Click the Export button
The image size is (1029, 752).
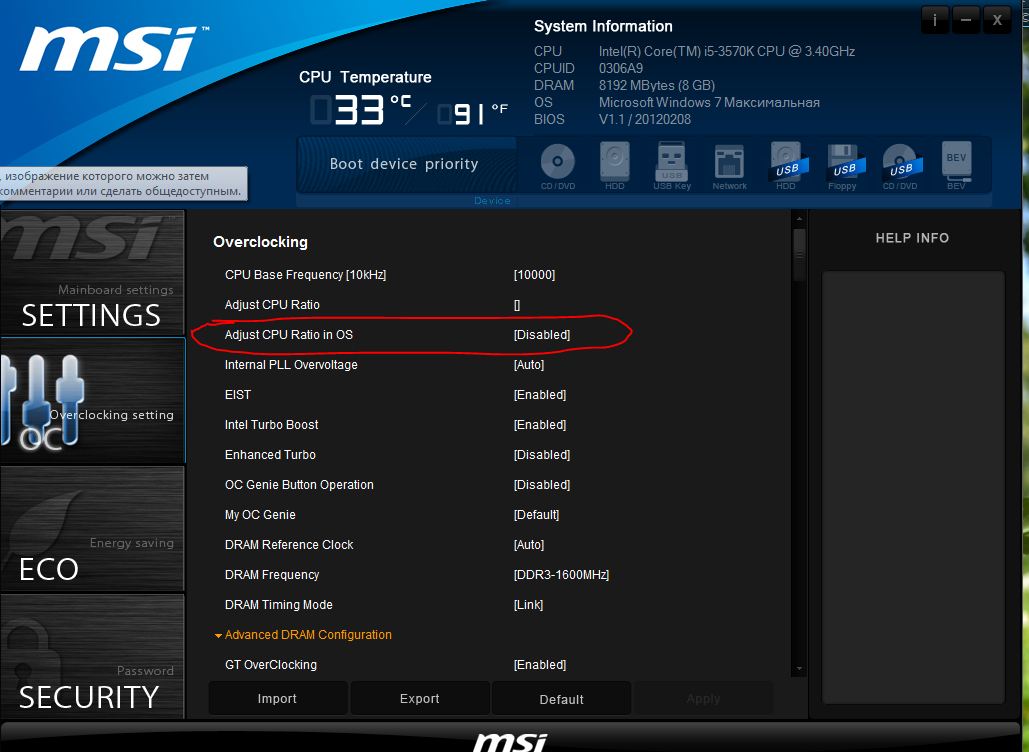(420, 699)
